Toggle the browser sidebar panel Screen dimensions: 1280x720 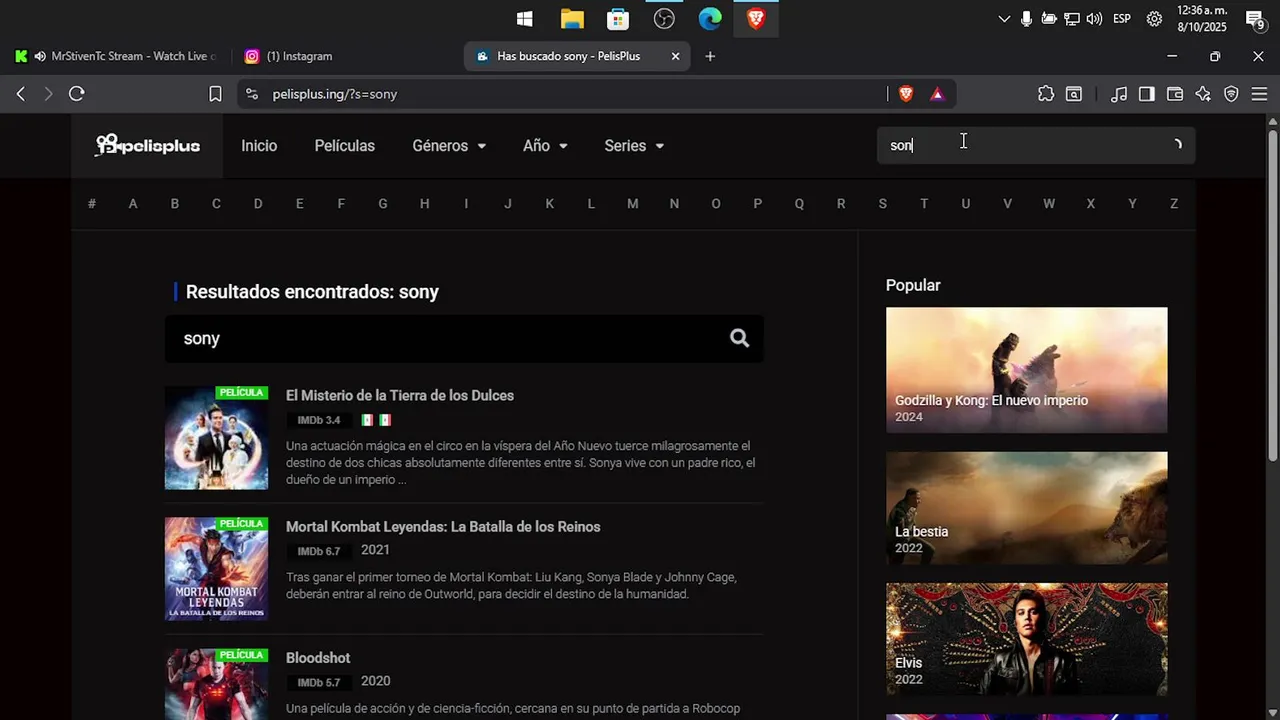(1147, 94)
